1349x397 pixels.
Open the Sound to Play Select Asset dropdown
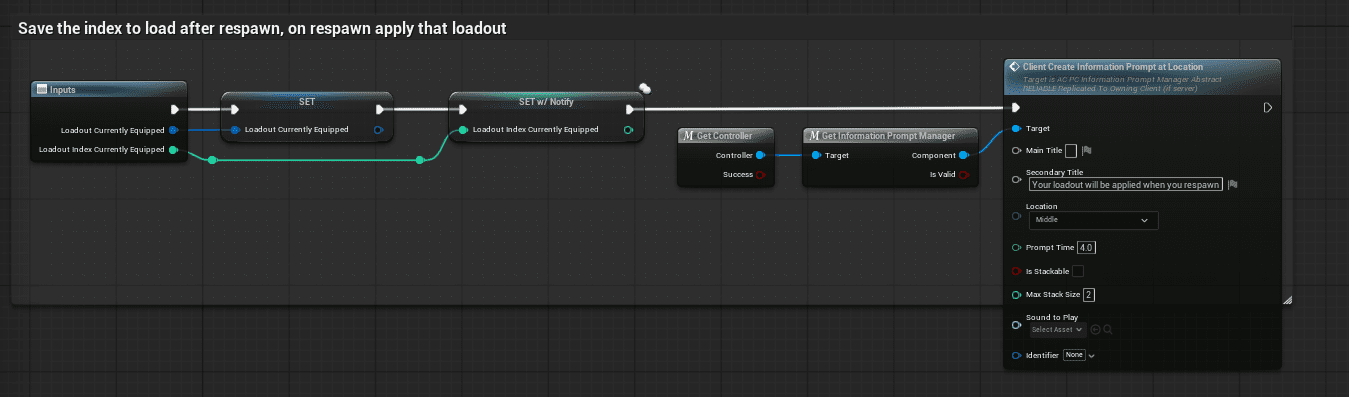click(1058, 329)
